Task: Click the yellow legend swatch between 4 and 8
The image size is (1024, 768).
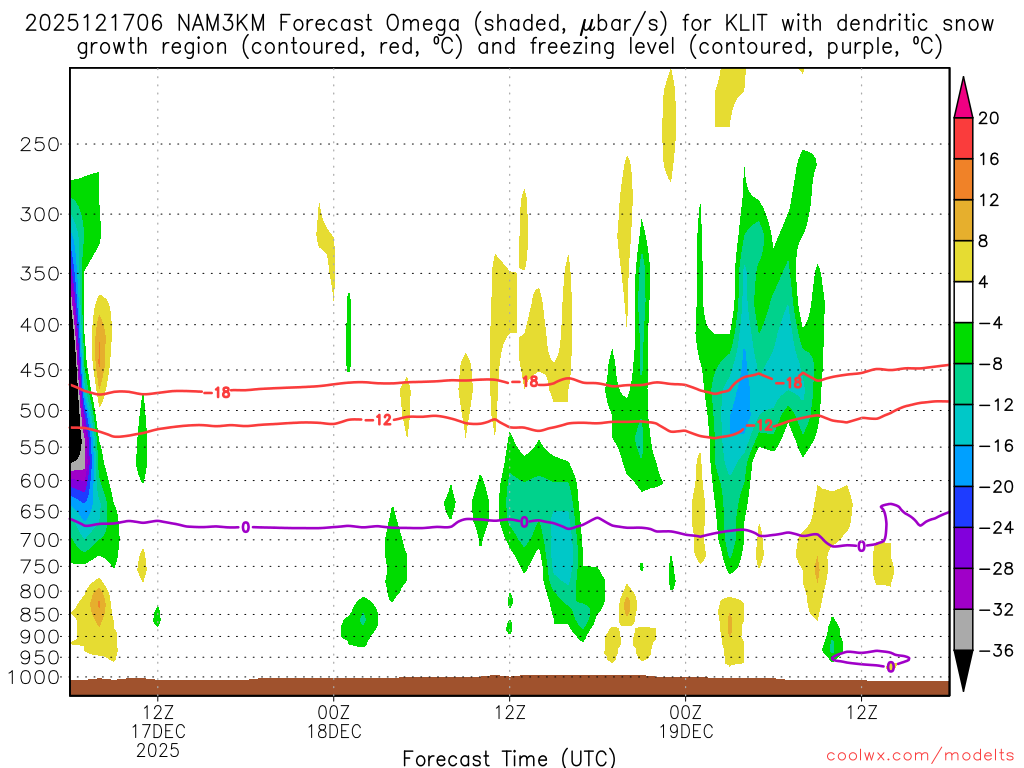Action: 963,261
